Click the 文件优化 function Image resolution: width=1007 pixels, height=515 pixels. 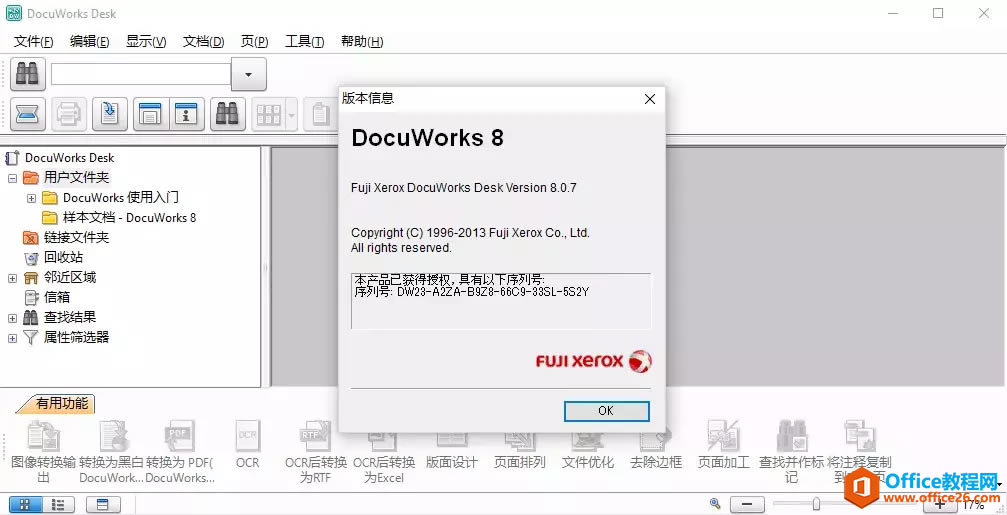coord(588,462)
